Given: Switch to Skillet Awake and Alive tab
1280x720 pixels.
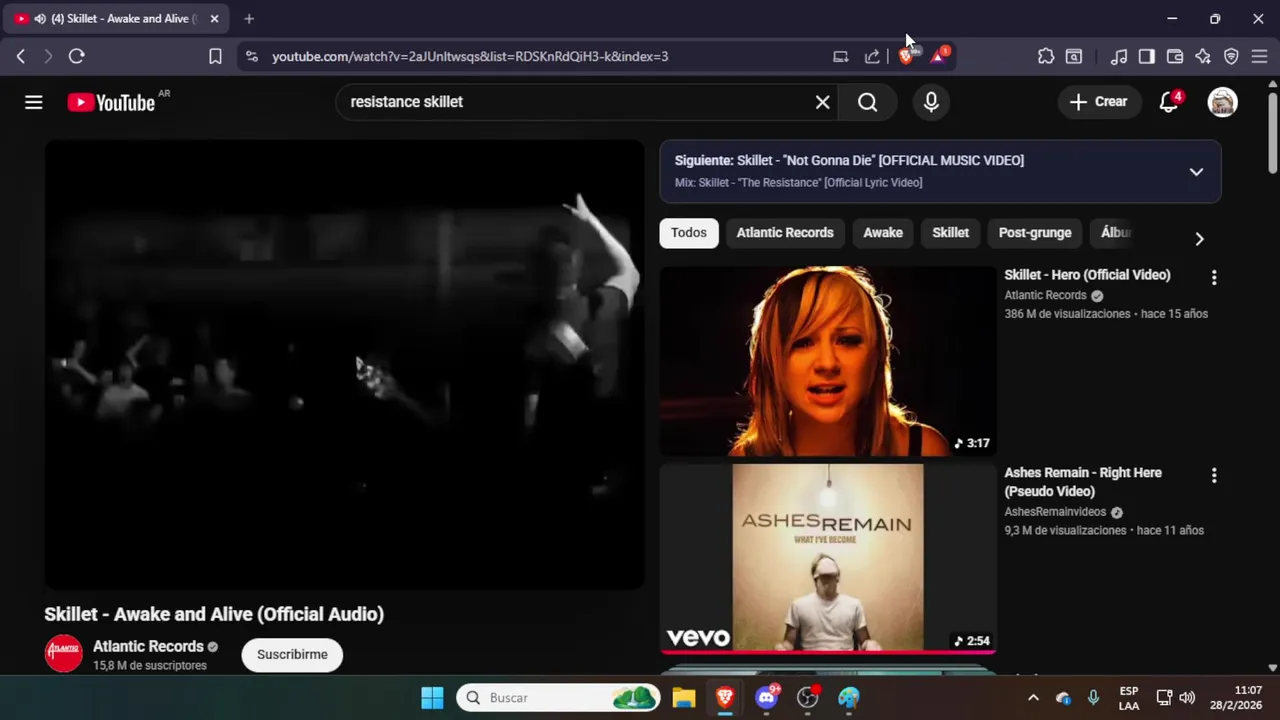Looking at the screenshot, I should [118, 19].
